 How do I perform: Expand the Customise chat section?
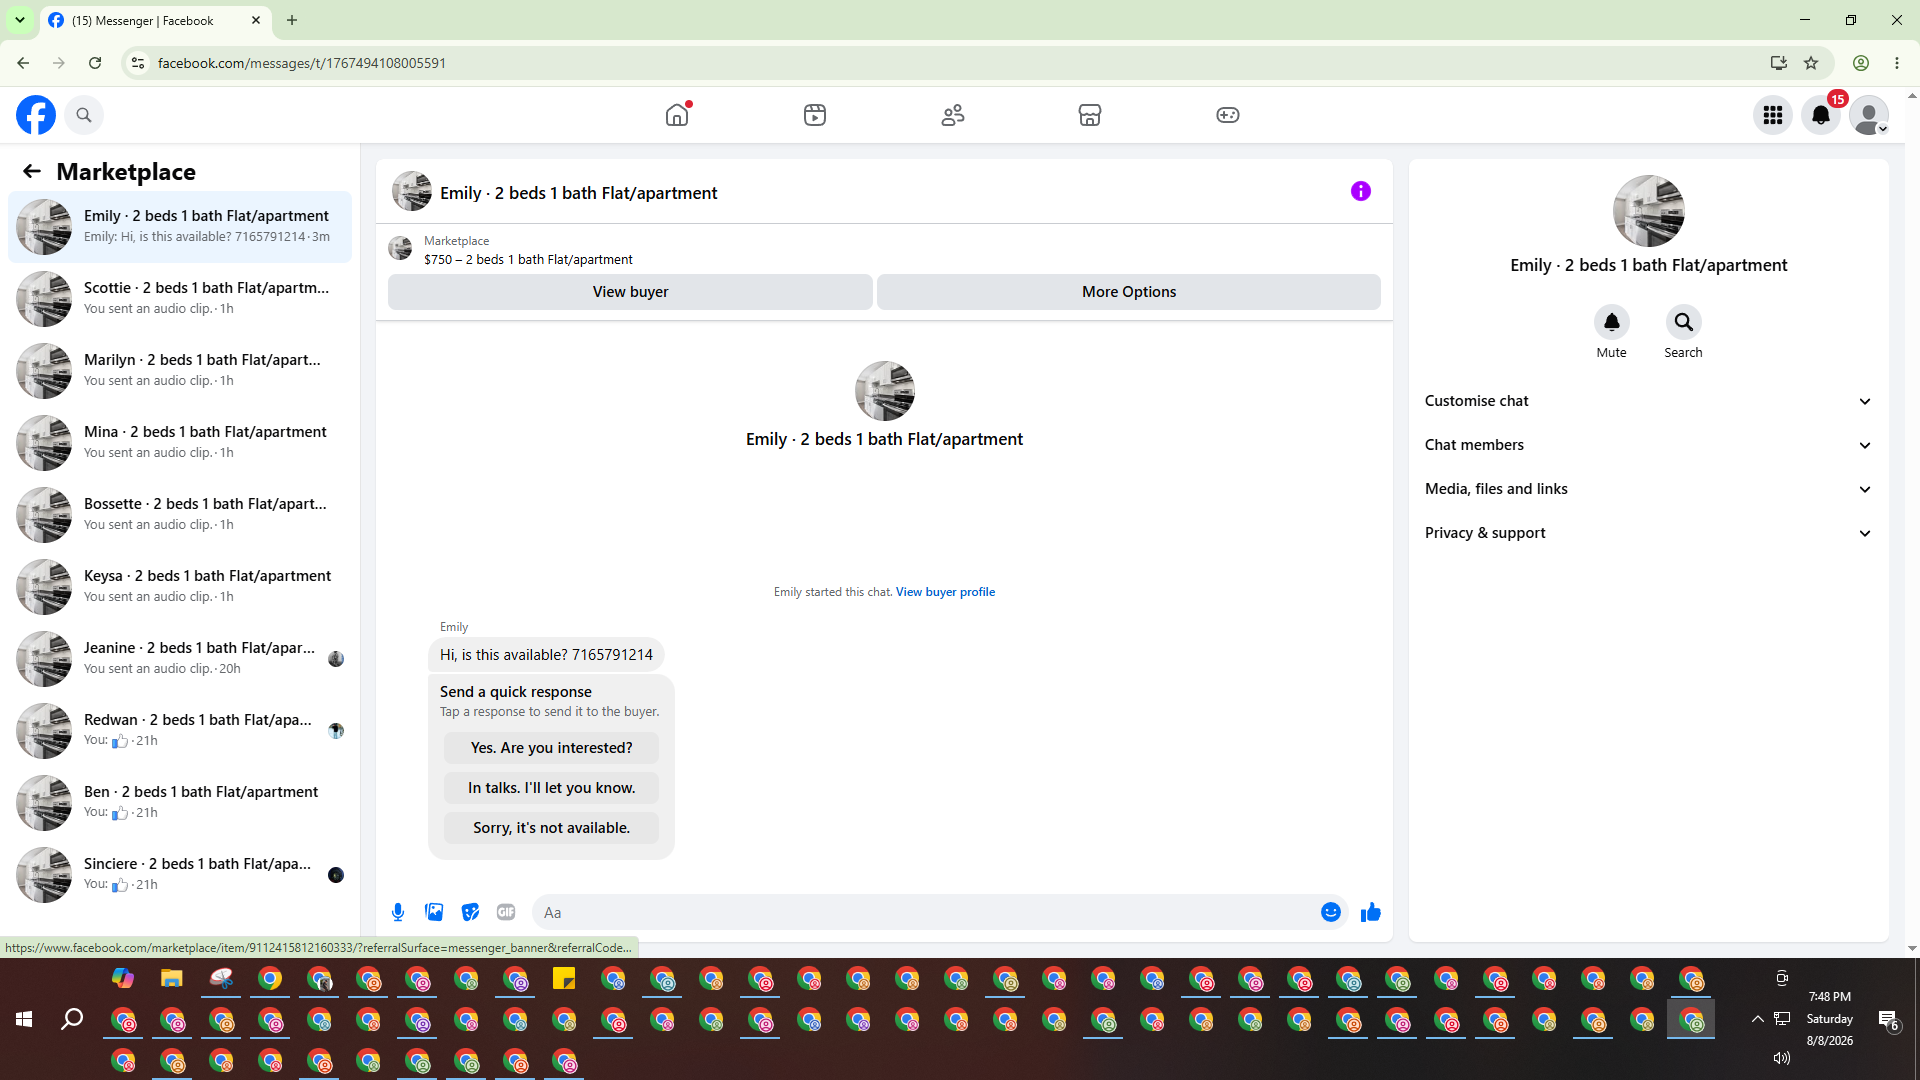click(x=1649, y=401)
